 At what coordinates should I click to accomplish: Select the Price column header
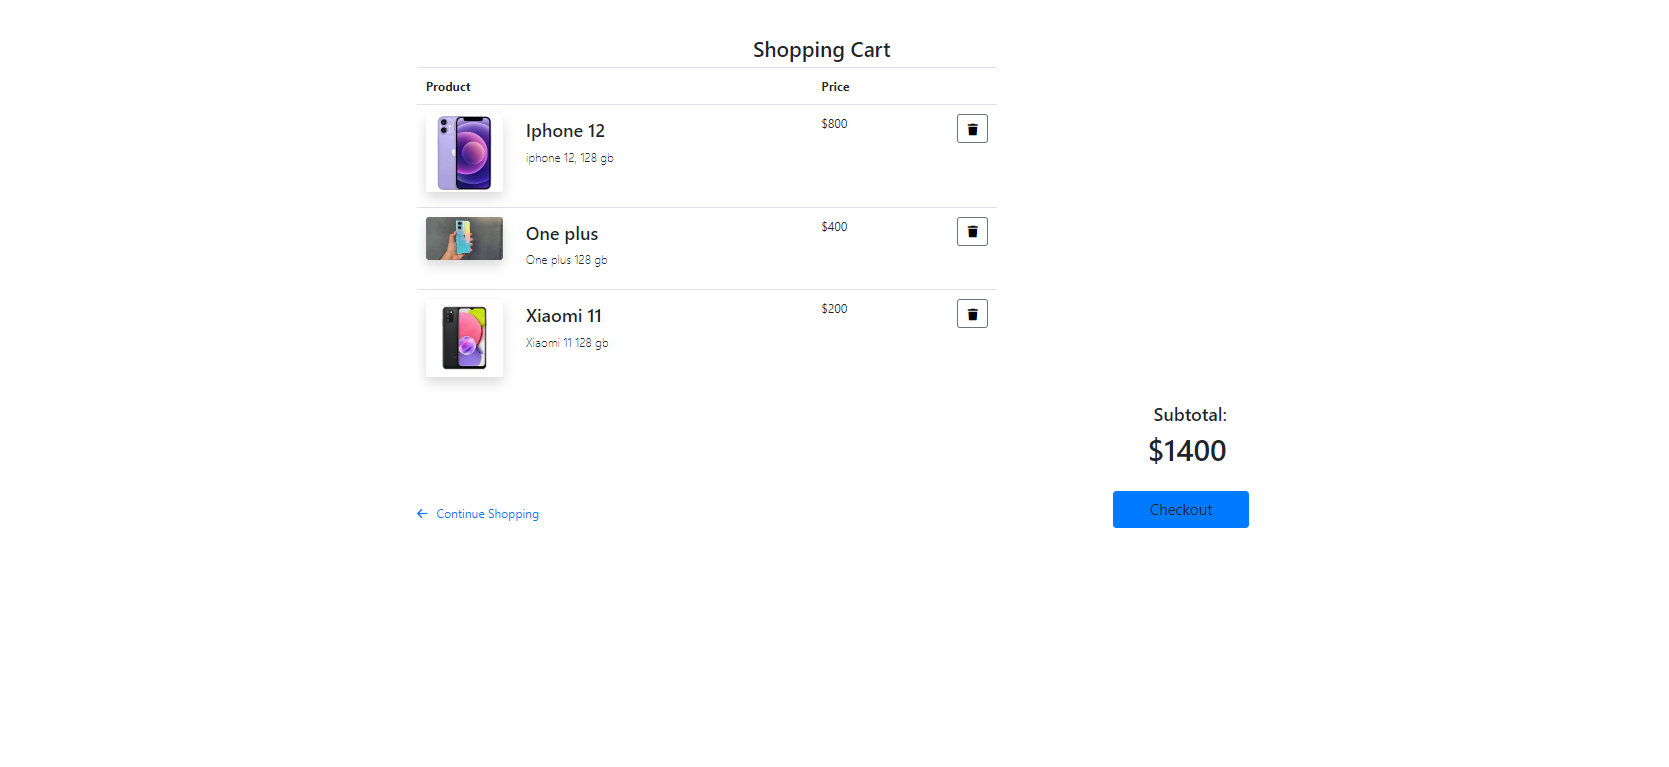(835, 86)
